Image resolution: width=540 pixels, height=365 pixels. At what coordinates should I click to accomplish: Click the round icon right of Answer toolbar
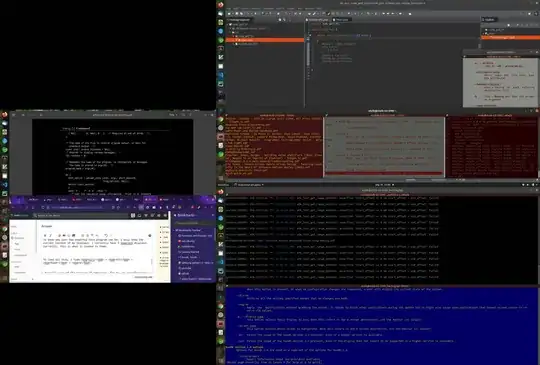coord(150,236)
